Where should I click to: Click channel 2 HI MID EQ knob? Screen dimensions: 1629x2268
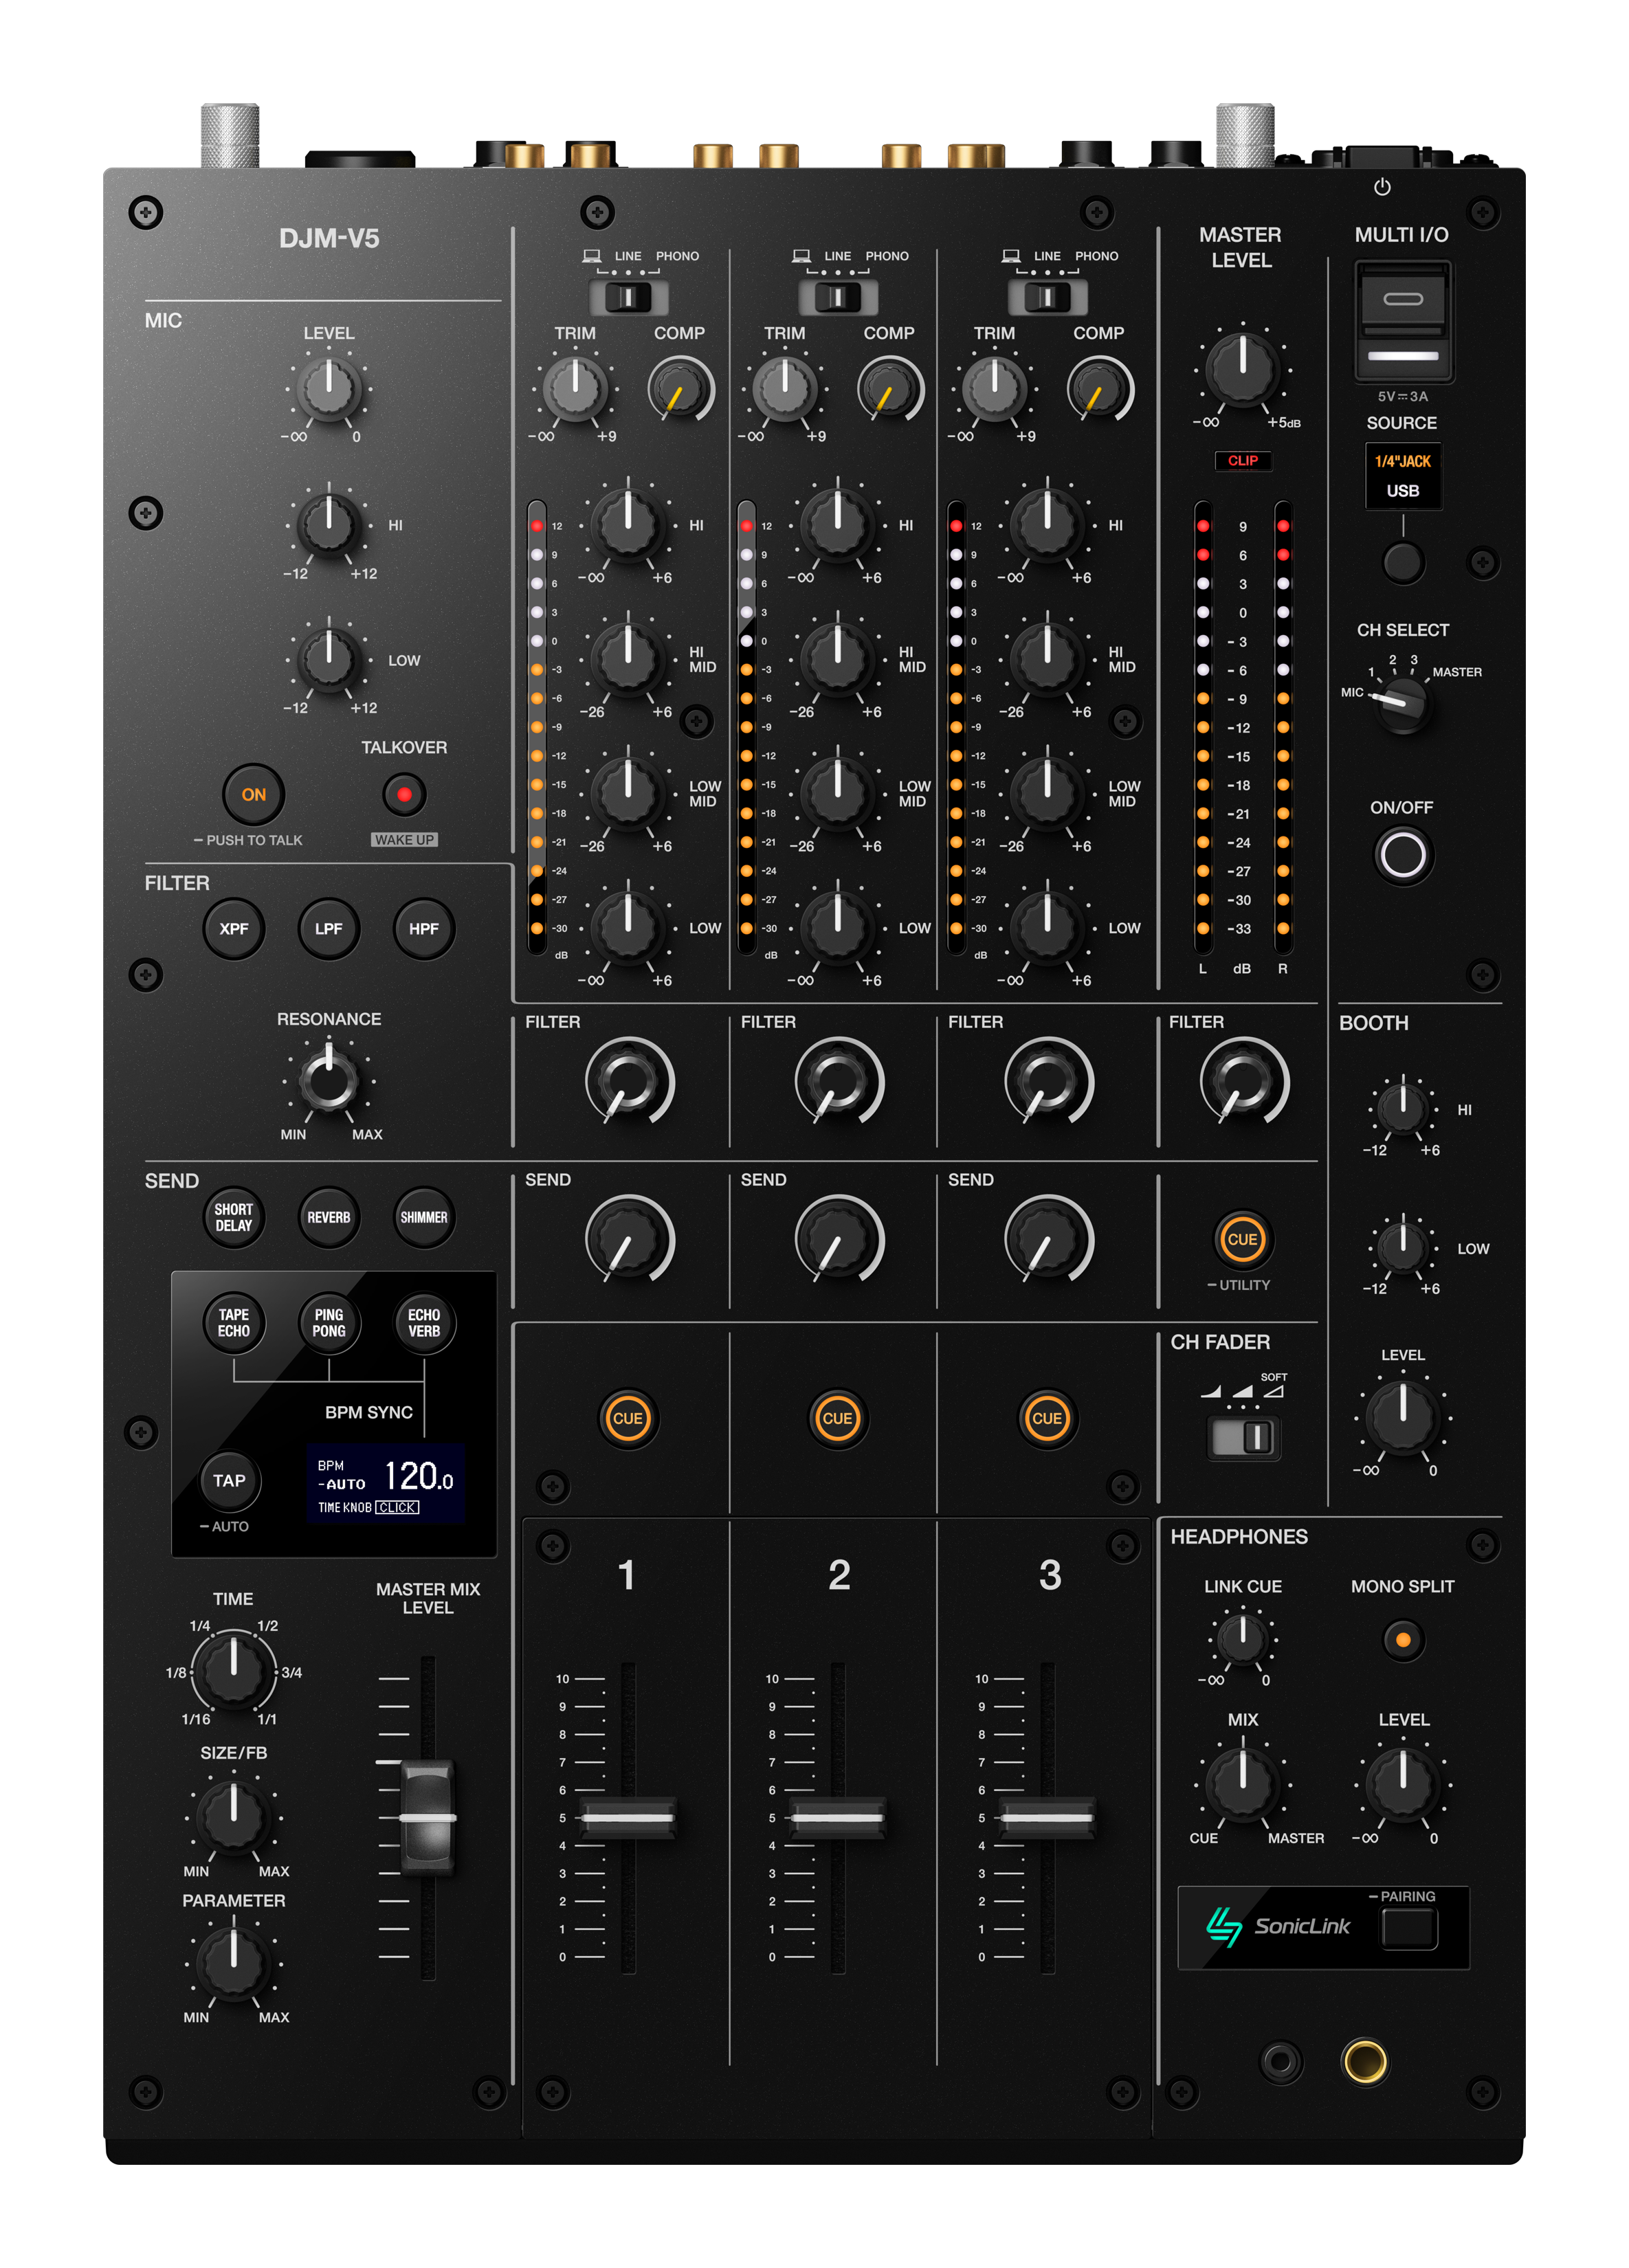click(x=838, y=659)
